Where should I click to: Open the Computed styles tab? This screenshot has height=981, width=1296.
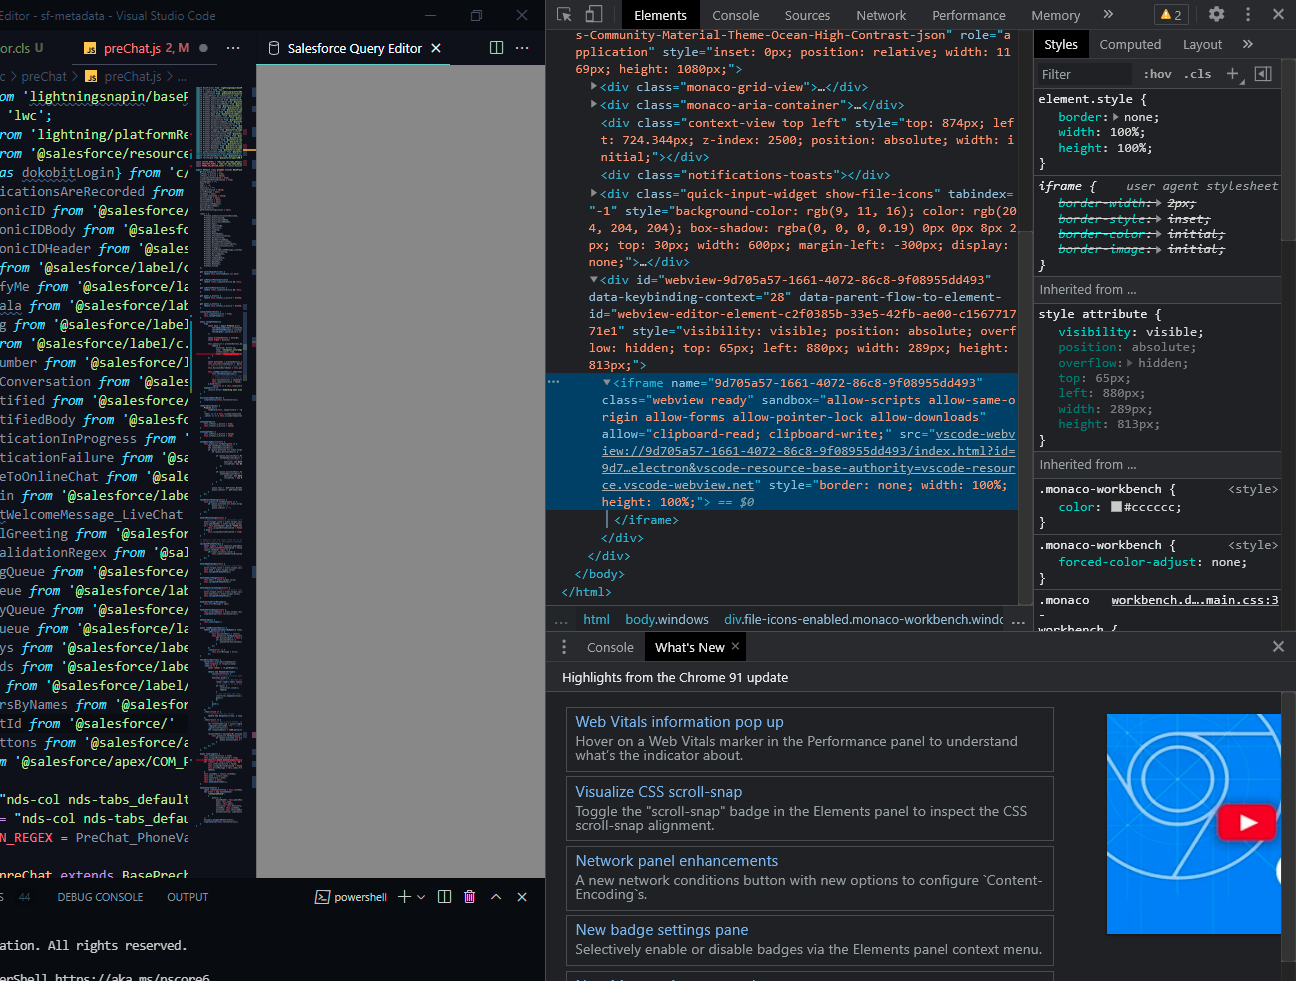1130,44
